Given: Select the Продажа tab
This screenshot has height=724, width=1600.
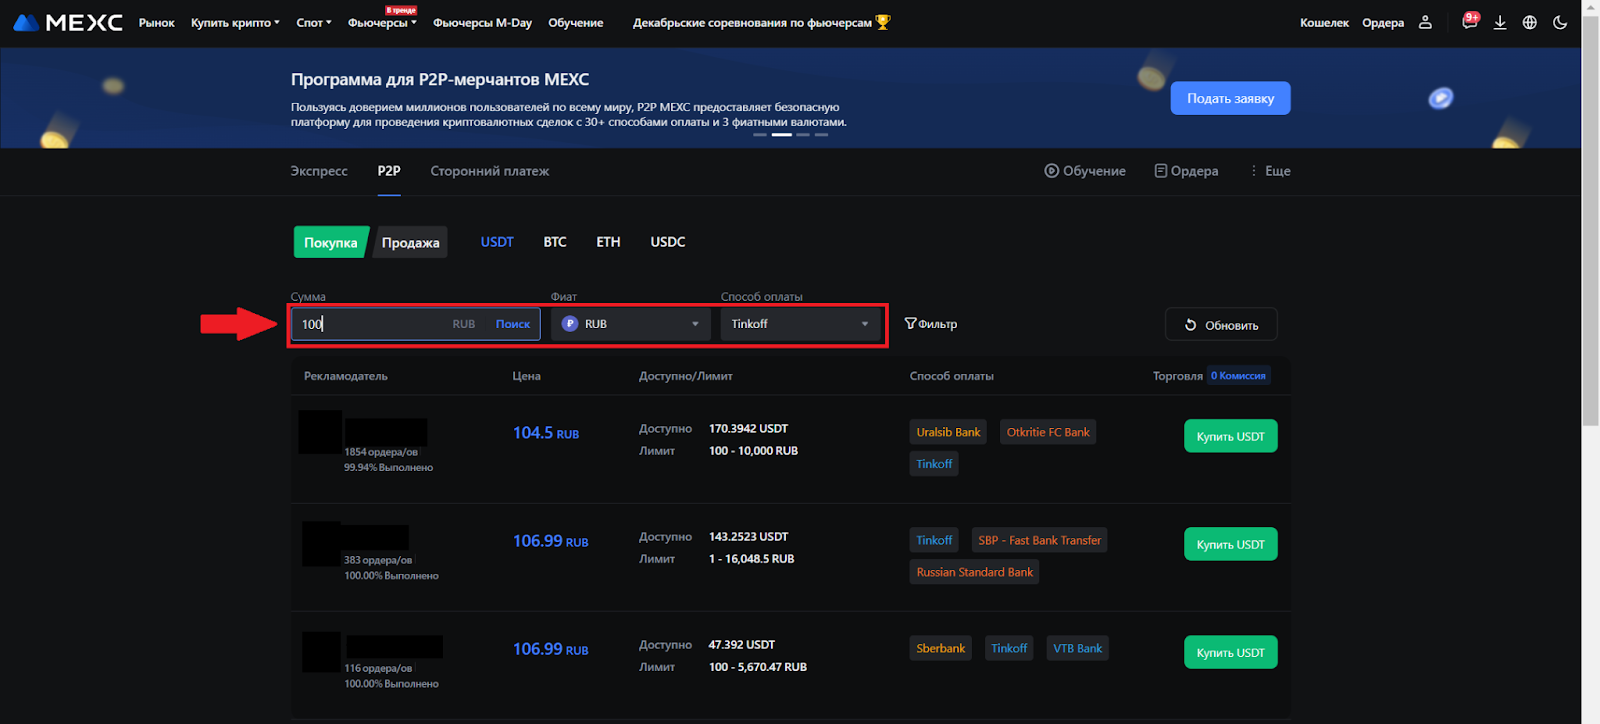Looking at the screenshot, I should [410, 242].
